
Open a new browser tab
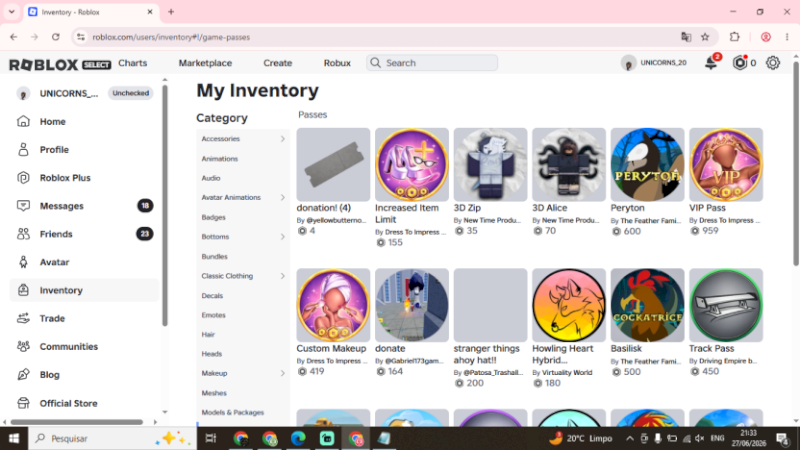tap(171, 12)
